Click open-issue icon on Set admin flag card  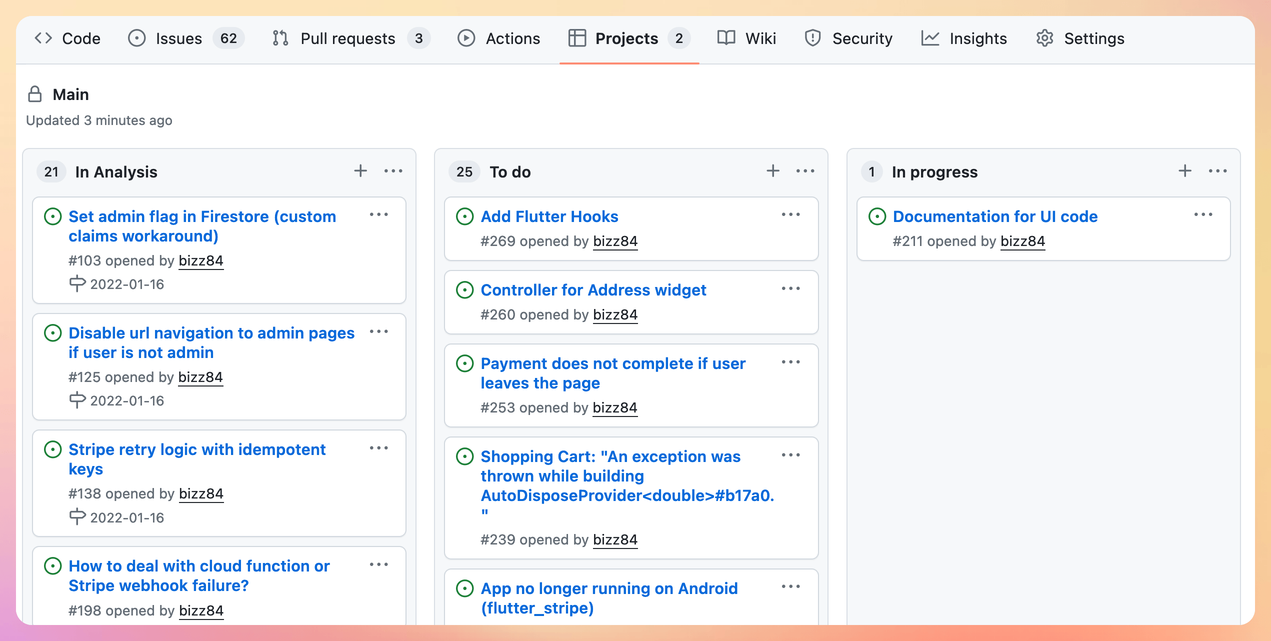point(53,216)
